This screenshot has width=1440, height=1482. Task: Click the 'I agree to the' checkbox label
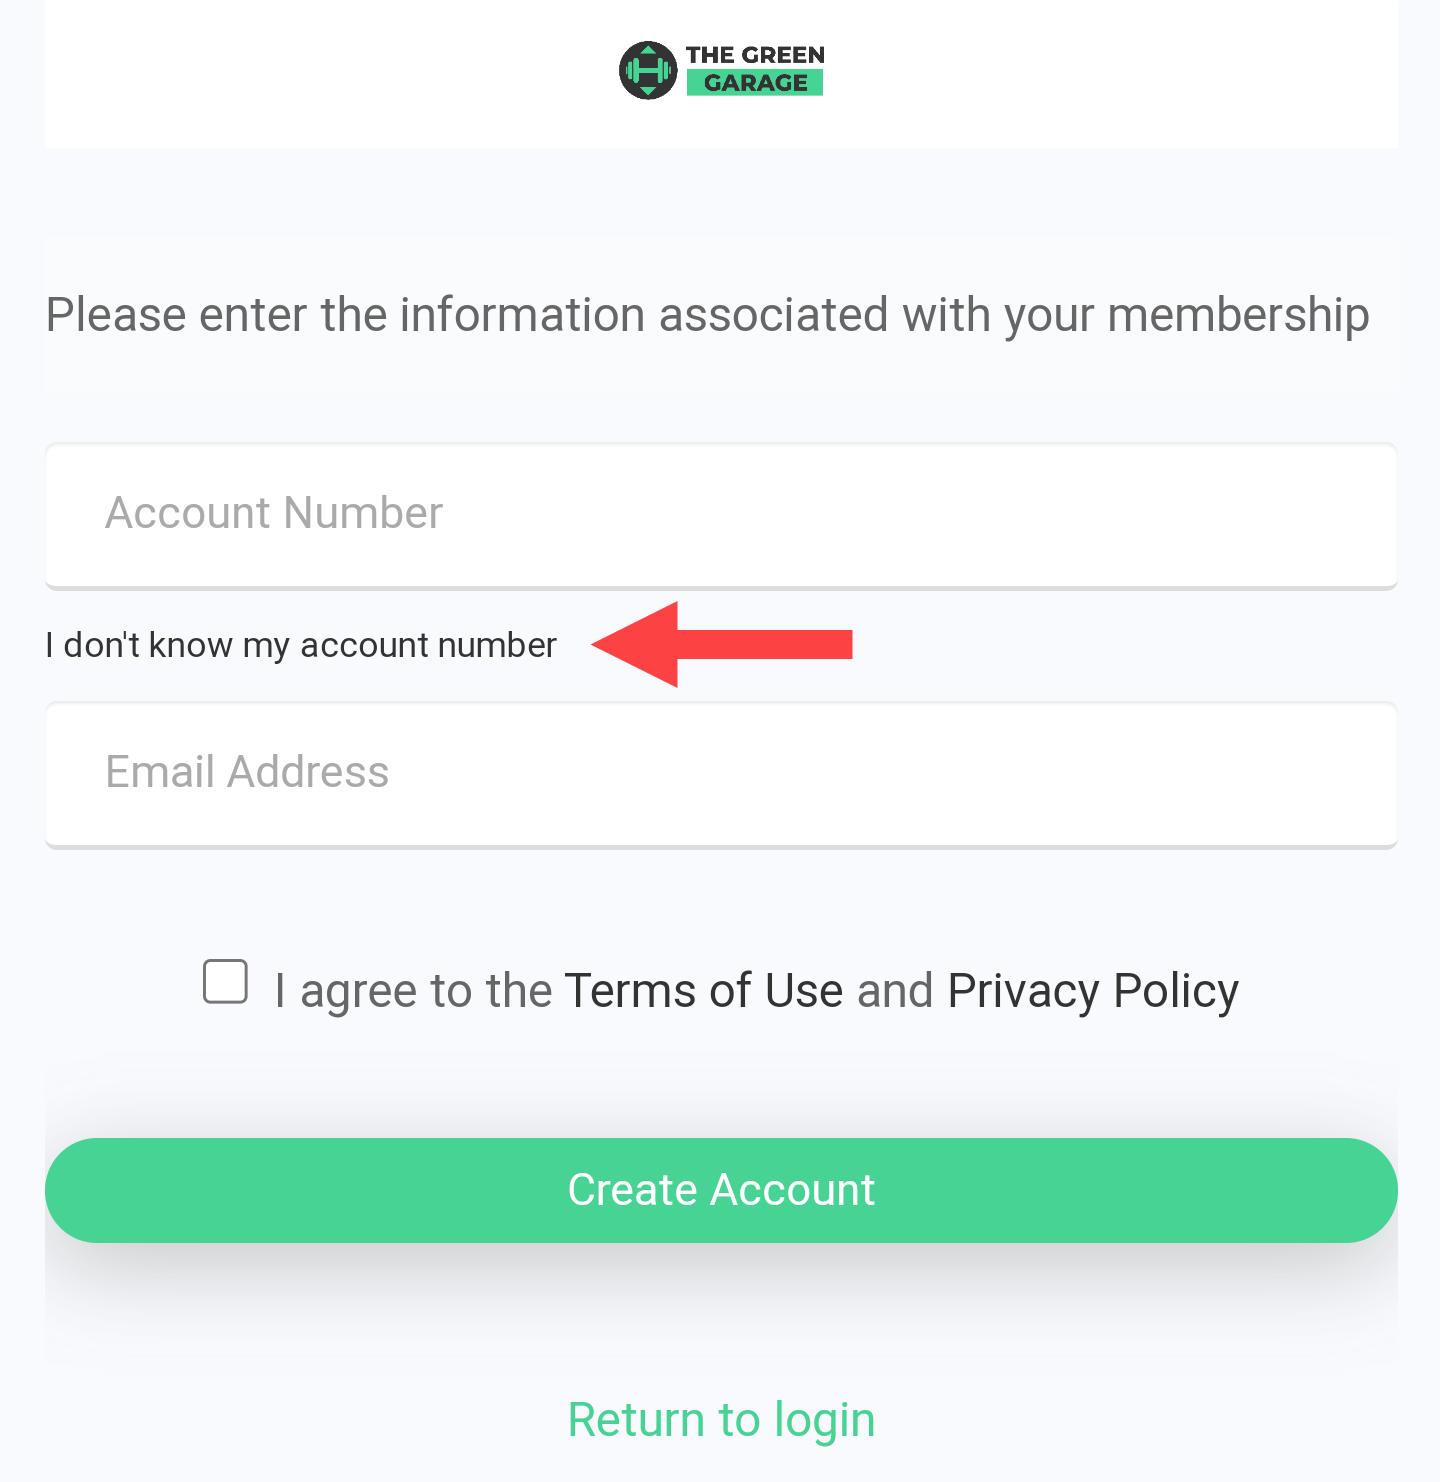click(413, 991)
